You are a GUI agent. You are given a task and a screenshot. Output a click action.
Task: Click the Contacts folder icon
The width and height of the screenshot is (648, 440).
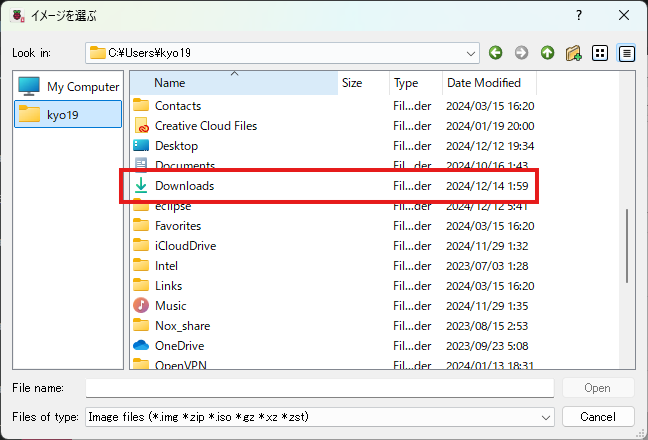(141, 105)
